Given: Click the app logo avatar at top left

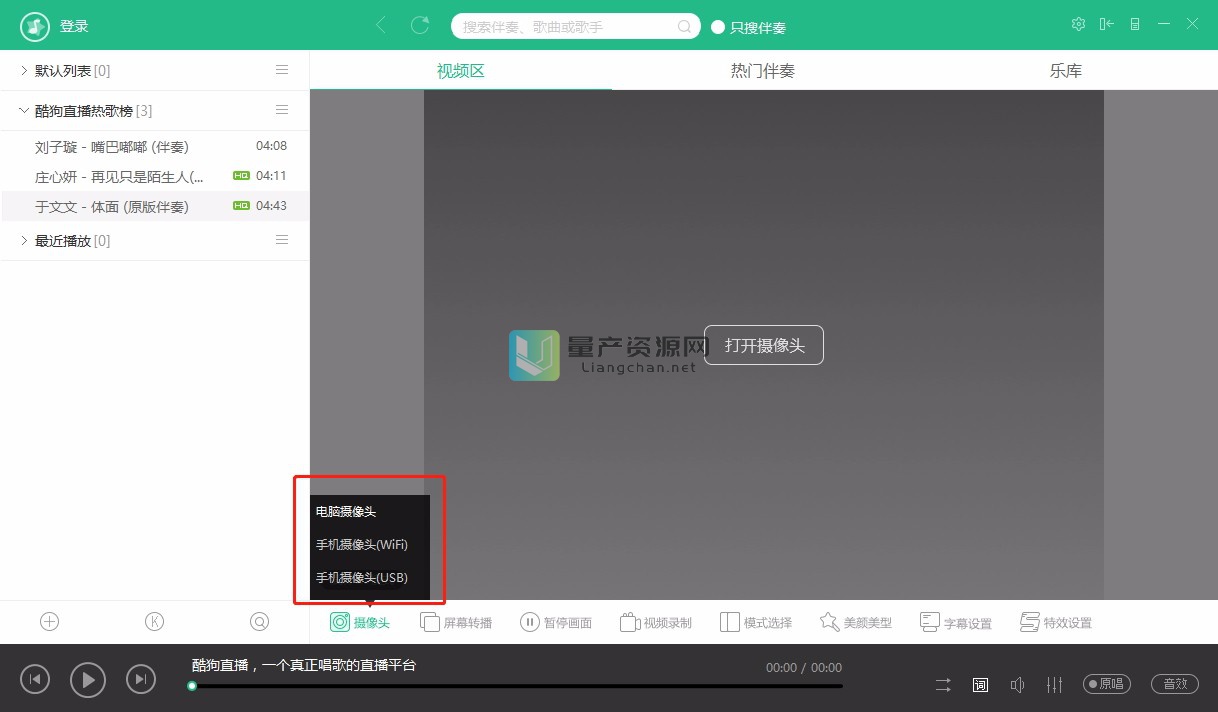Looking at the screenshot, I should click(x=35, y=26).
